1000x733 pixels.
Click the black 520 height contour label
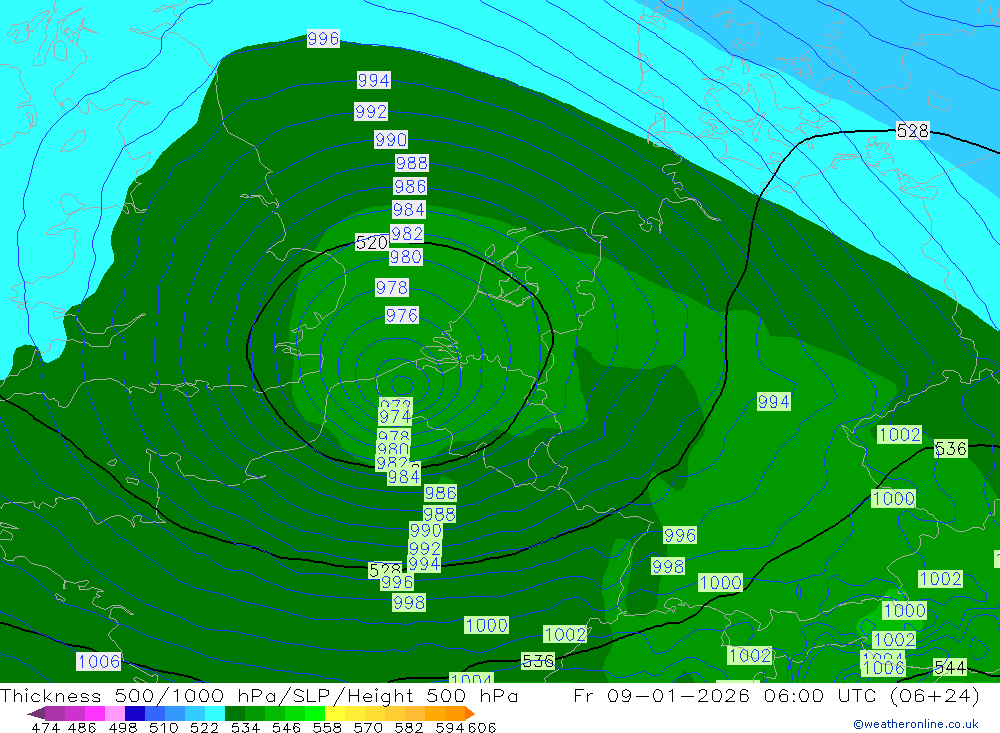372,242
